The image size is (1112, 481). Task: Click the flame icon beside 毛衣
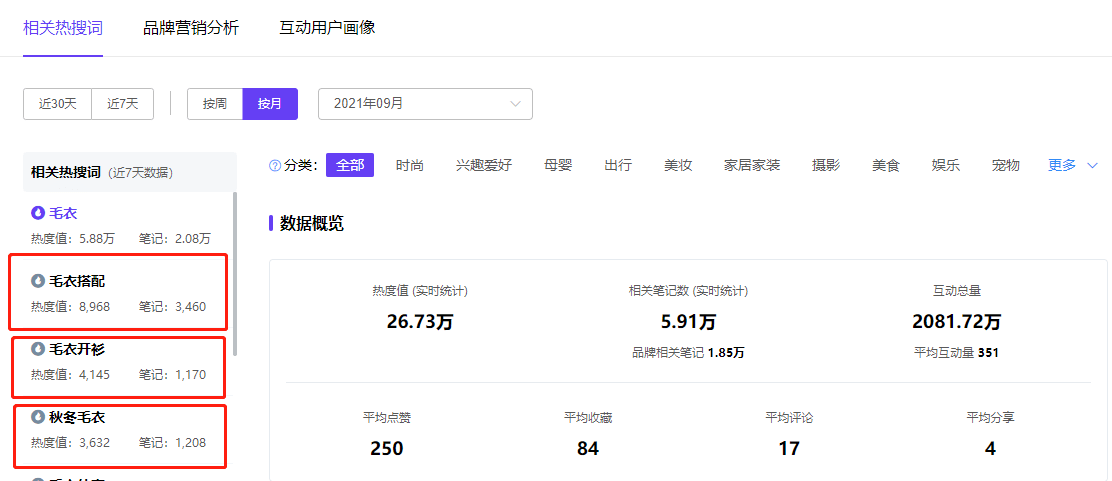click(38, 213)
